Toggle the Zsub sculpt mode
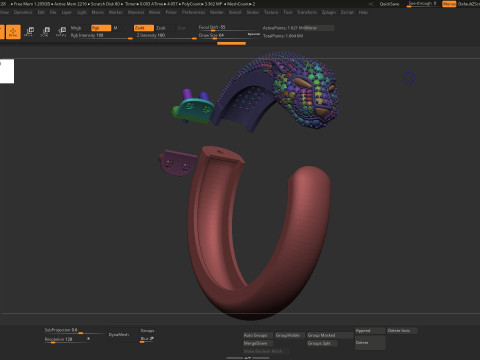Image resolution: width=480 pixels, height=360 pixels. tap(161, 28)
